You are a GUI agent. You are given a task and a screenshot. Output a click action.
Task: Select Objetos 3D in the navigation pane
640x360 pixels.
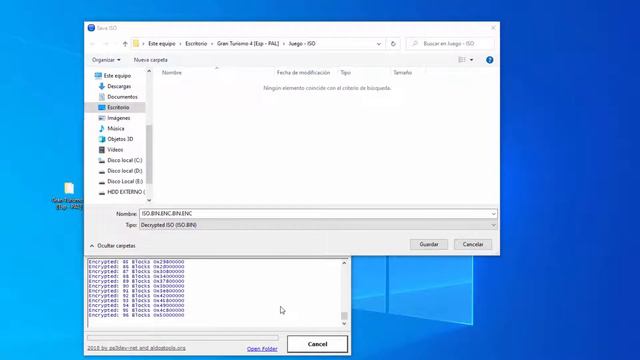(x=120, y=139)
